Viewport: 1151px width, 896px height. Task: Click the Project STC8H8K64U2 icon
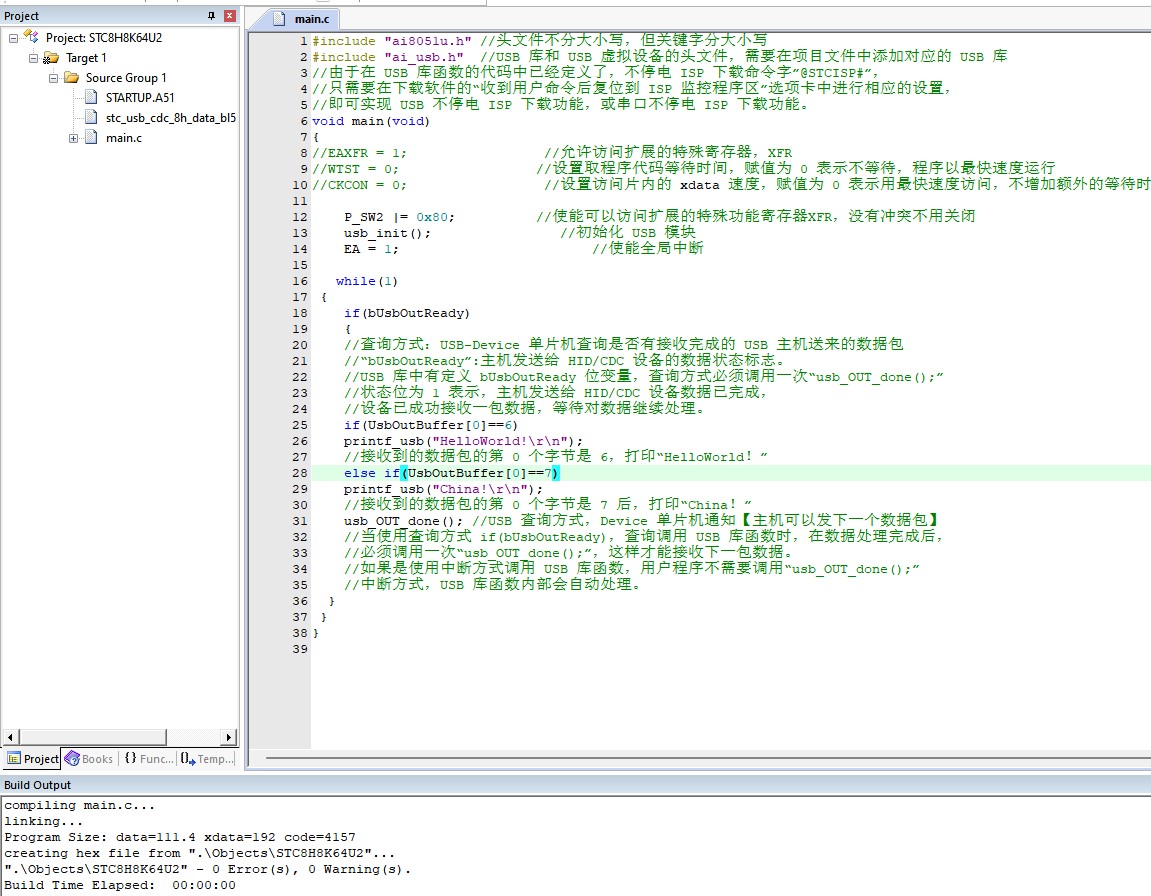point(31,37)
